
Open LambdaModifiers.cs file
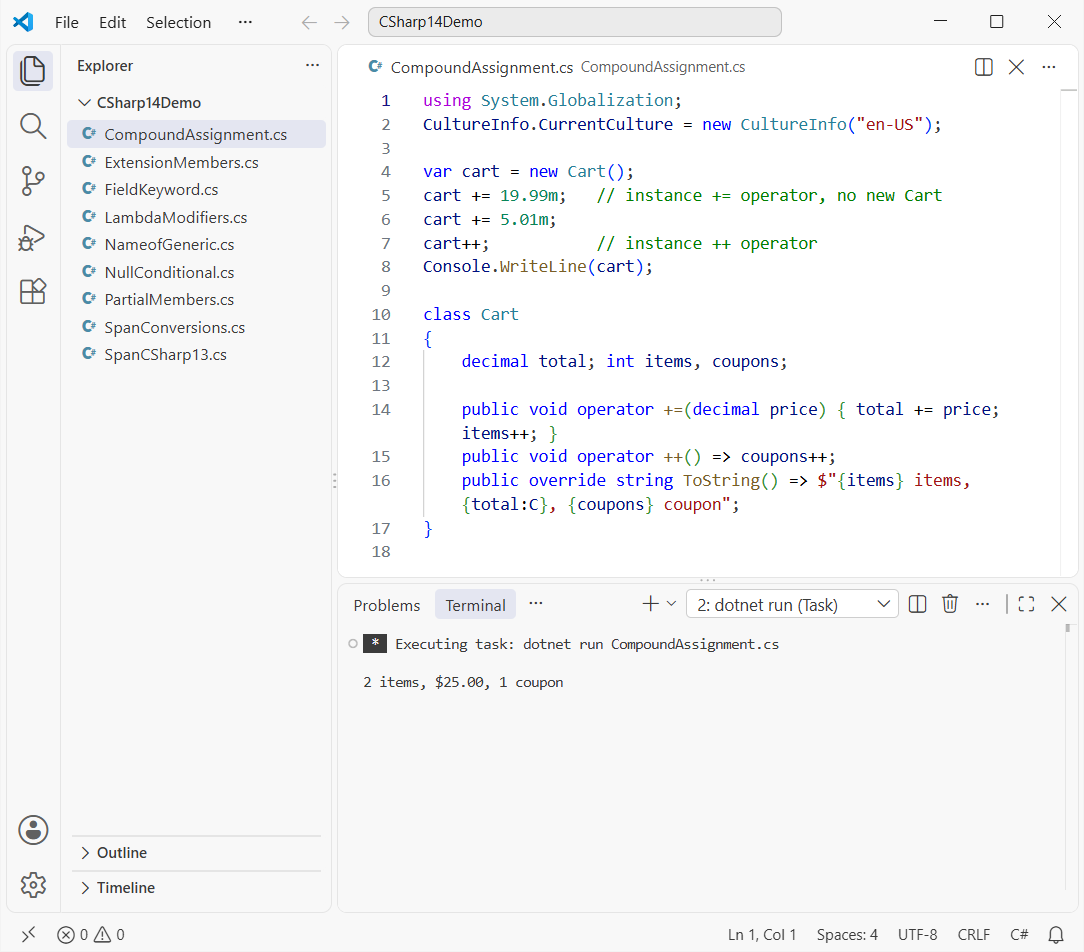click(x=196, y=217)
